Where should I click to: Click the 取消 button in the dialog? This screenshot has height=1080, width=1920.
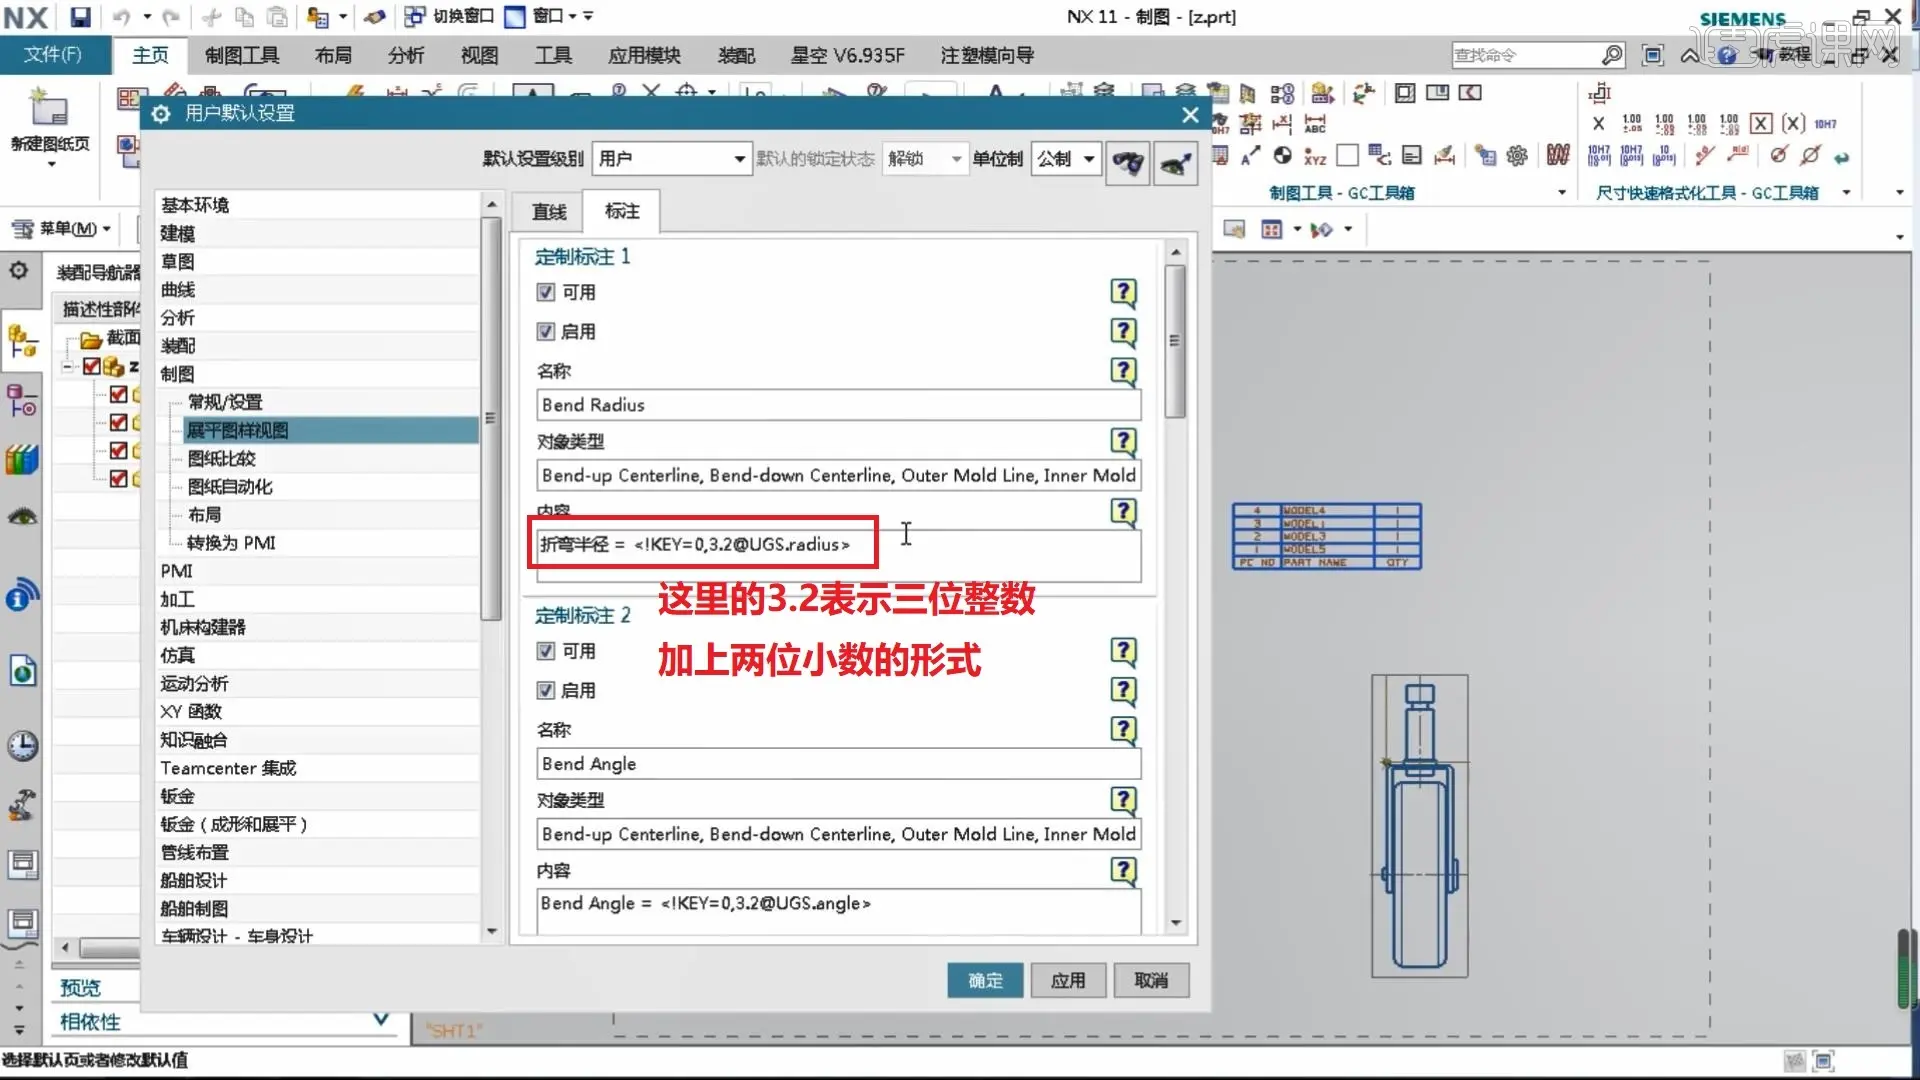pos(1151,980)
